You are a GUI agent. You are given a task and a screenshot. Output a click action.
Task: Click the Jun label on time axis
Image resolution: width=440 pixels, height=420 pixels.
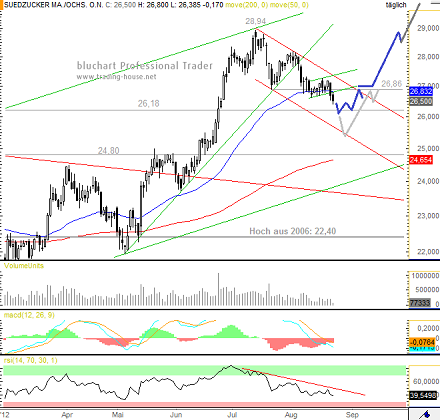[x=176, y=415]
